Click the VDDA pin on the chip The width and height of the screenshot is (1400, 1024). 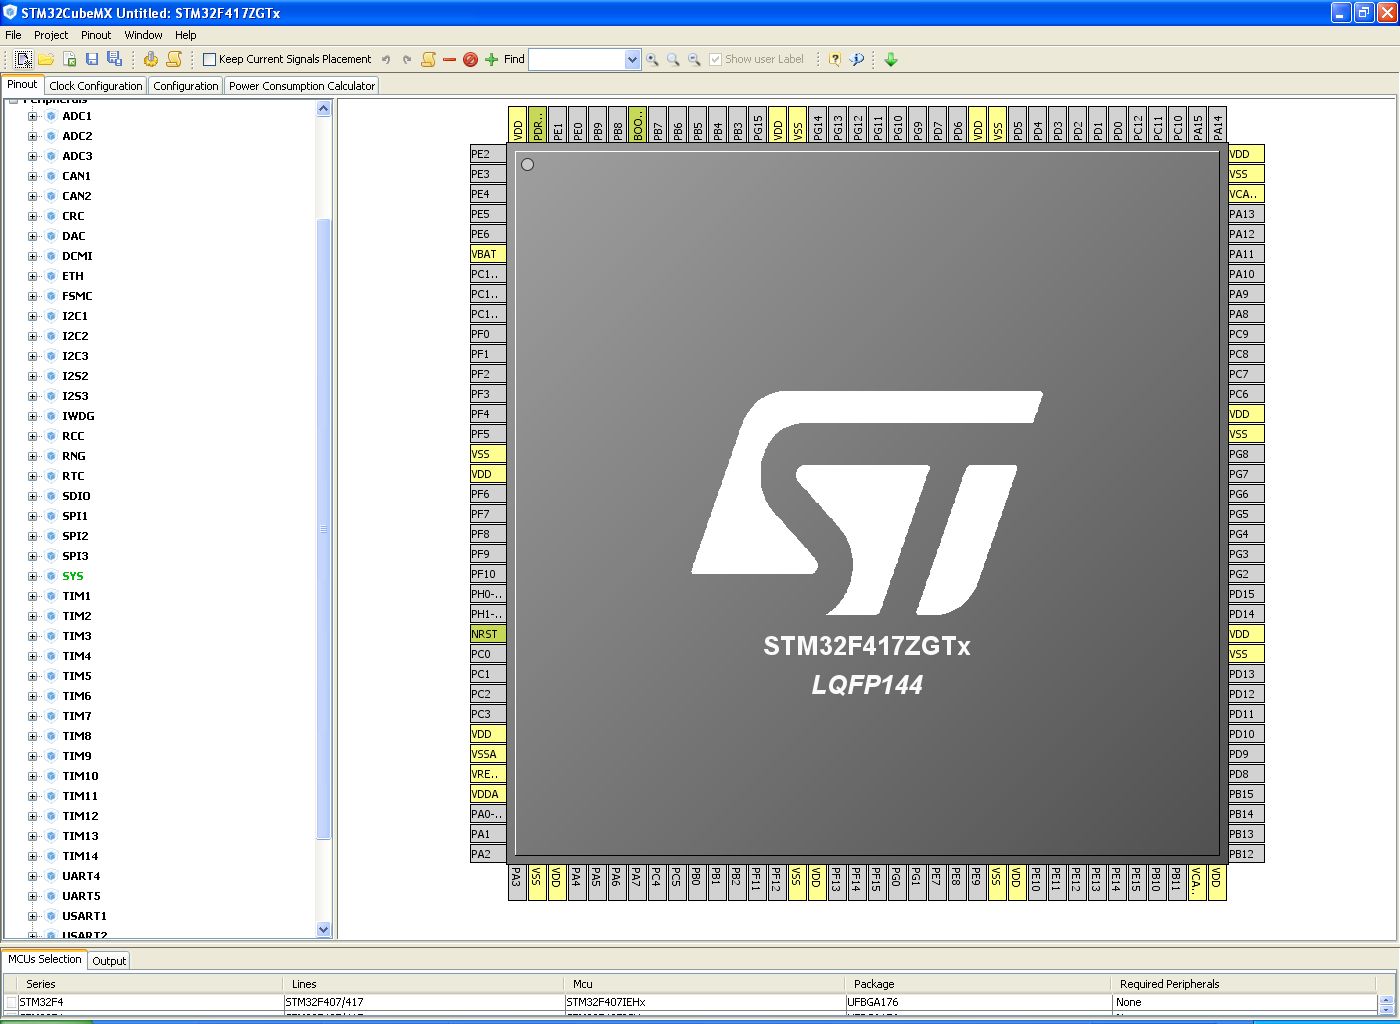click(488, 794)
